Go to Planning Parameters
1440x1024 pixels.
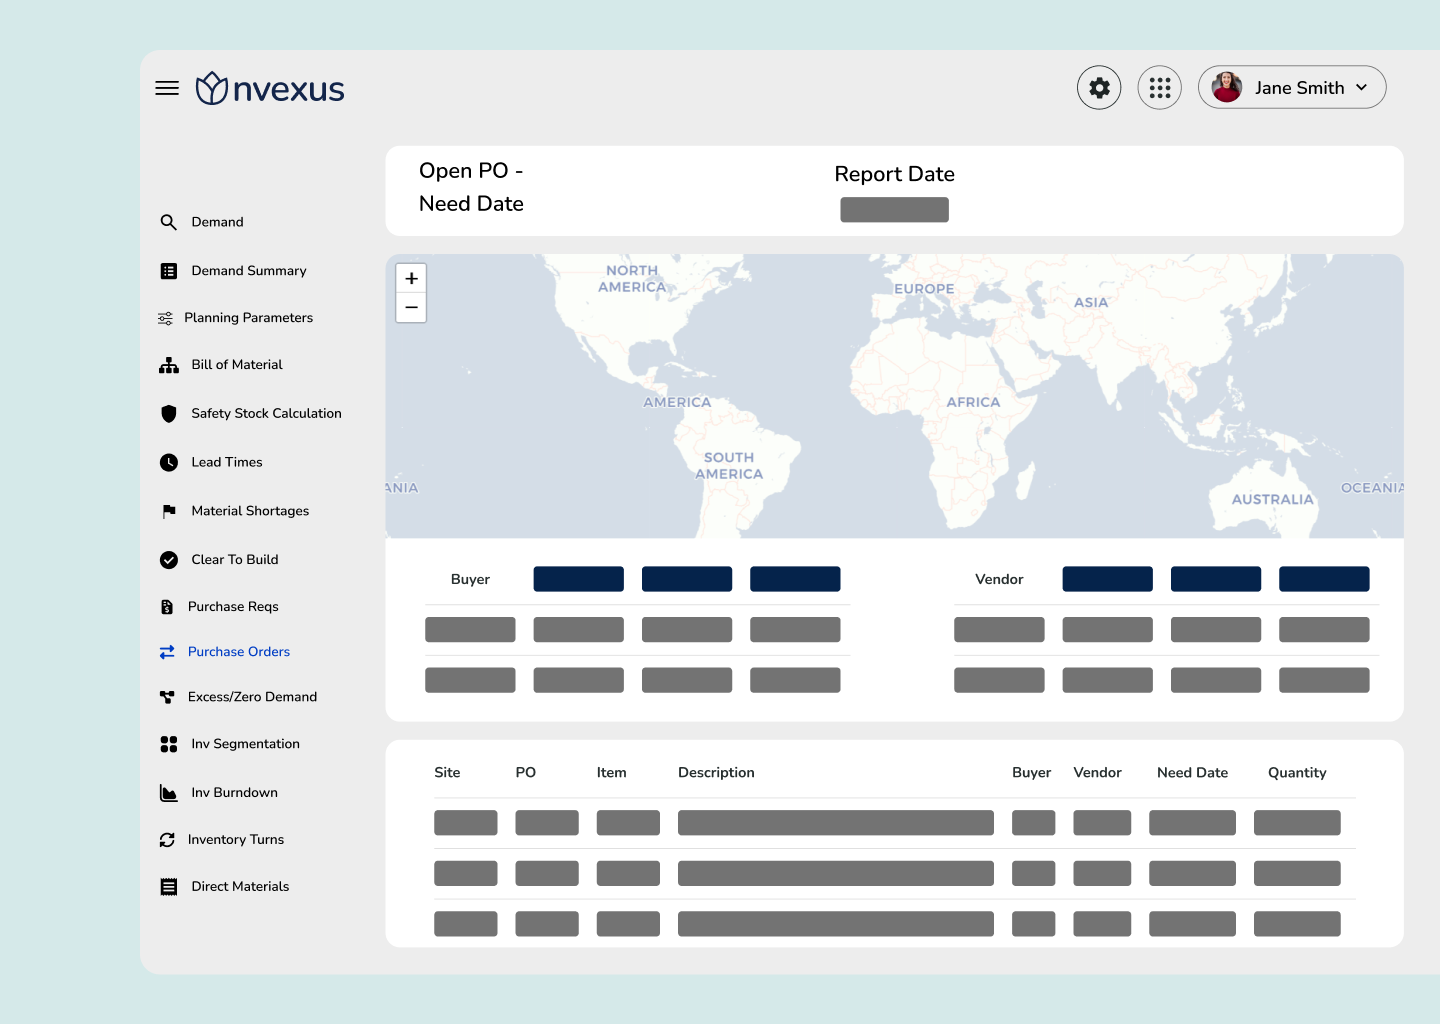[x=248, y=318]
